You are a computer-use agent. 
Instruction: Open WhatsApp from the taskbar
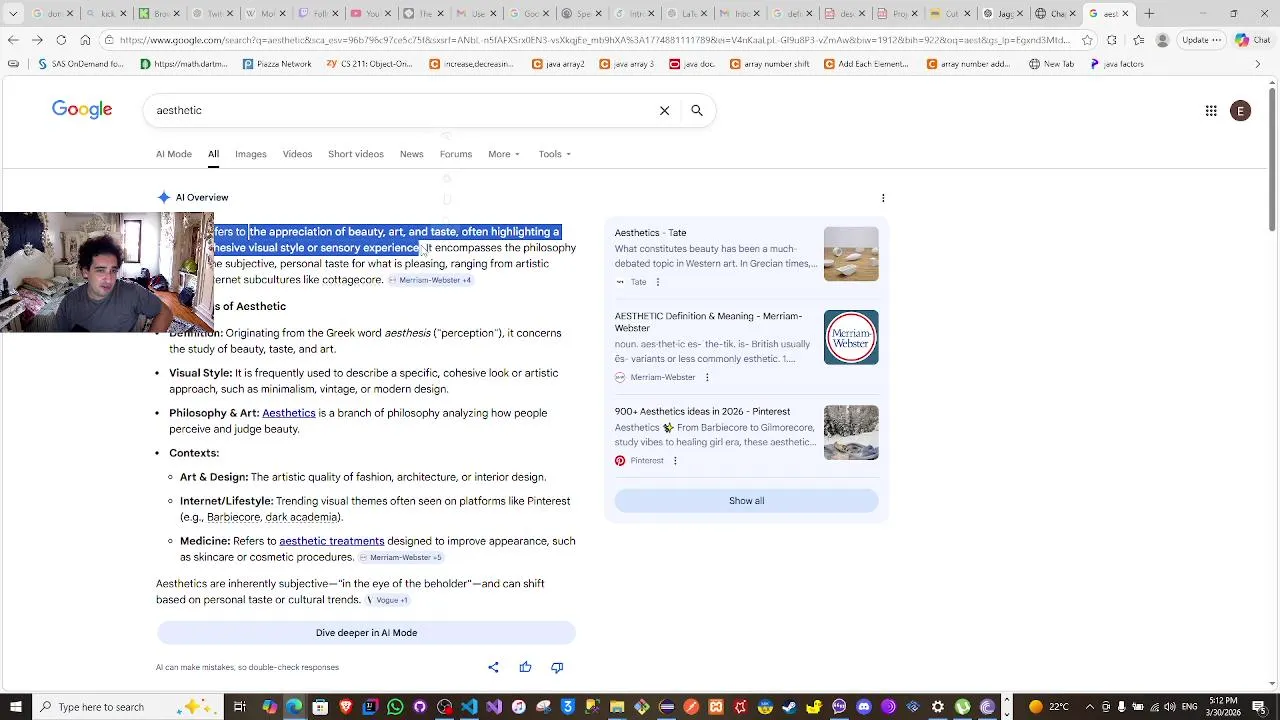(395, 707)
